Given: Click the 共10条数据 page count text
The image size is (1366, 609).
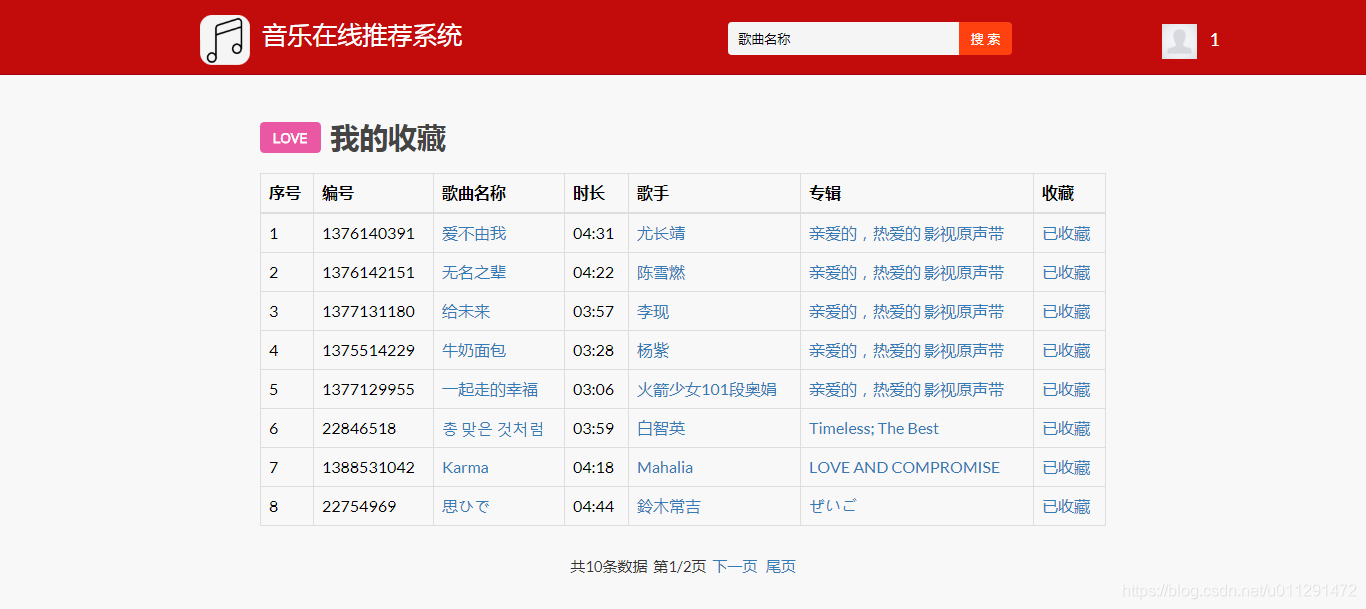Looking at the screenshot, I should [x=609, y=567].
